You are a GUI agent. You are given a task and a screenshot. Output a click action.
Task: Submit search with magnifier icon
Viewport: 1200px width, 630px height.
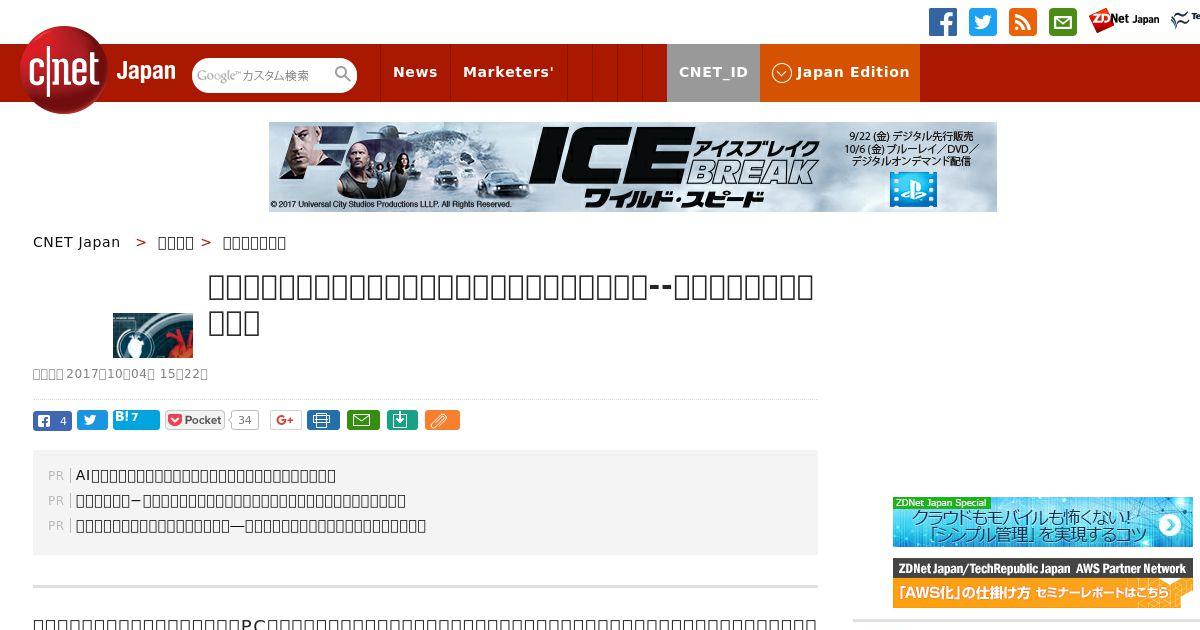(343, 75)
